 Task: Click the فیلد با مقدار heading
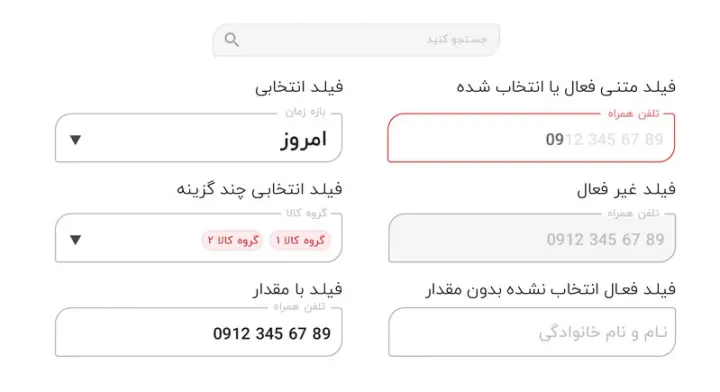(298, 289)
